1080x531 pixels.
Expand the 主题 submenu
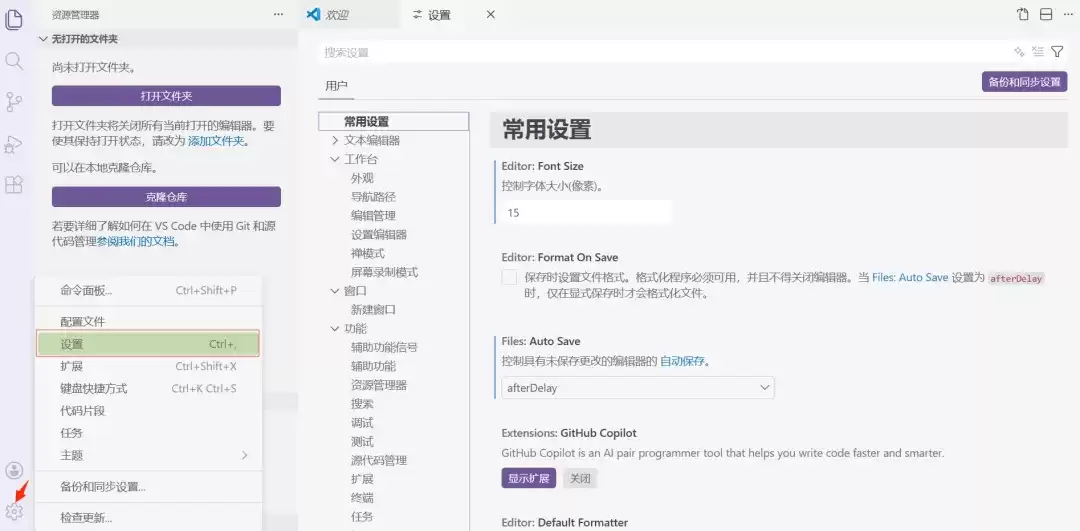coord(244,455)
